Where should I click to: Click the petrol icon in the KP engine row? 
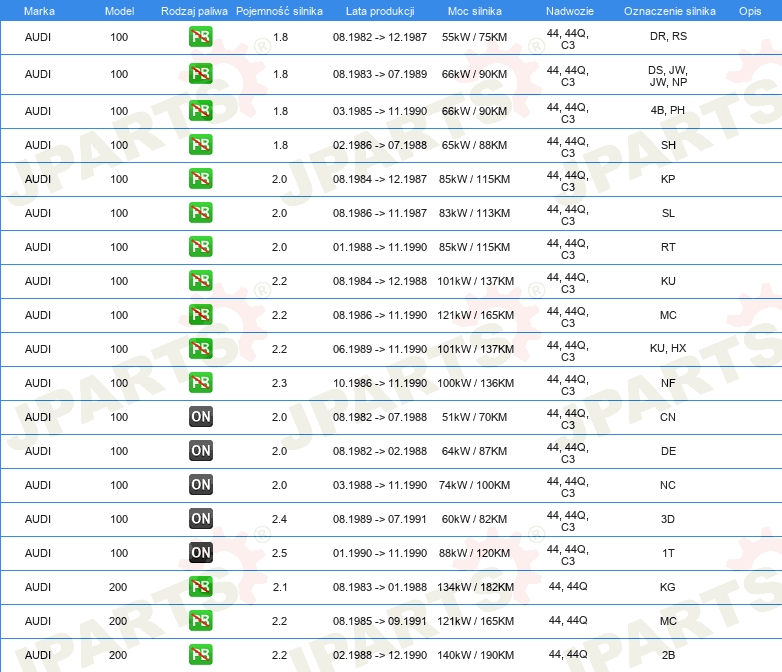point(200,179)
